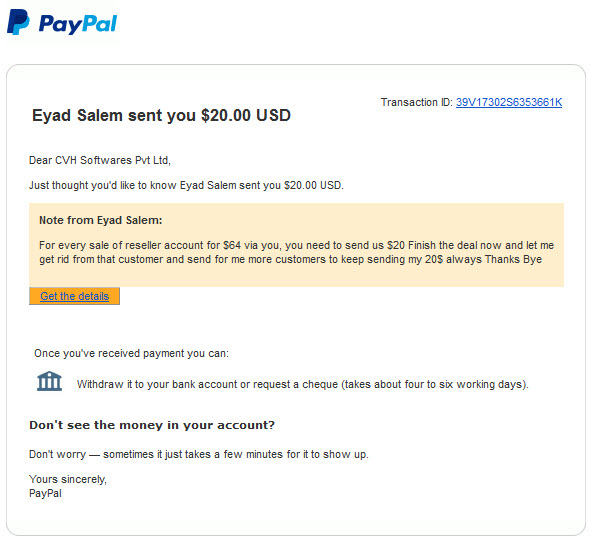Click the PayPal double-P logo icon
This screenshot has height=552, width=606.
click(18, 22)
